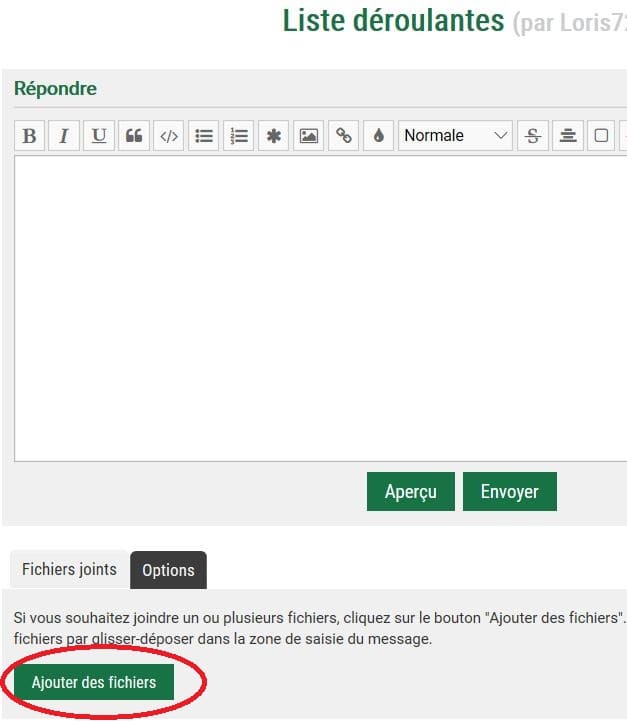The image size is (627, 721).
Task: Insert a quote block
Action: (x=134, y=136)
